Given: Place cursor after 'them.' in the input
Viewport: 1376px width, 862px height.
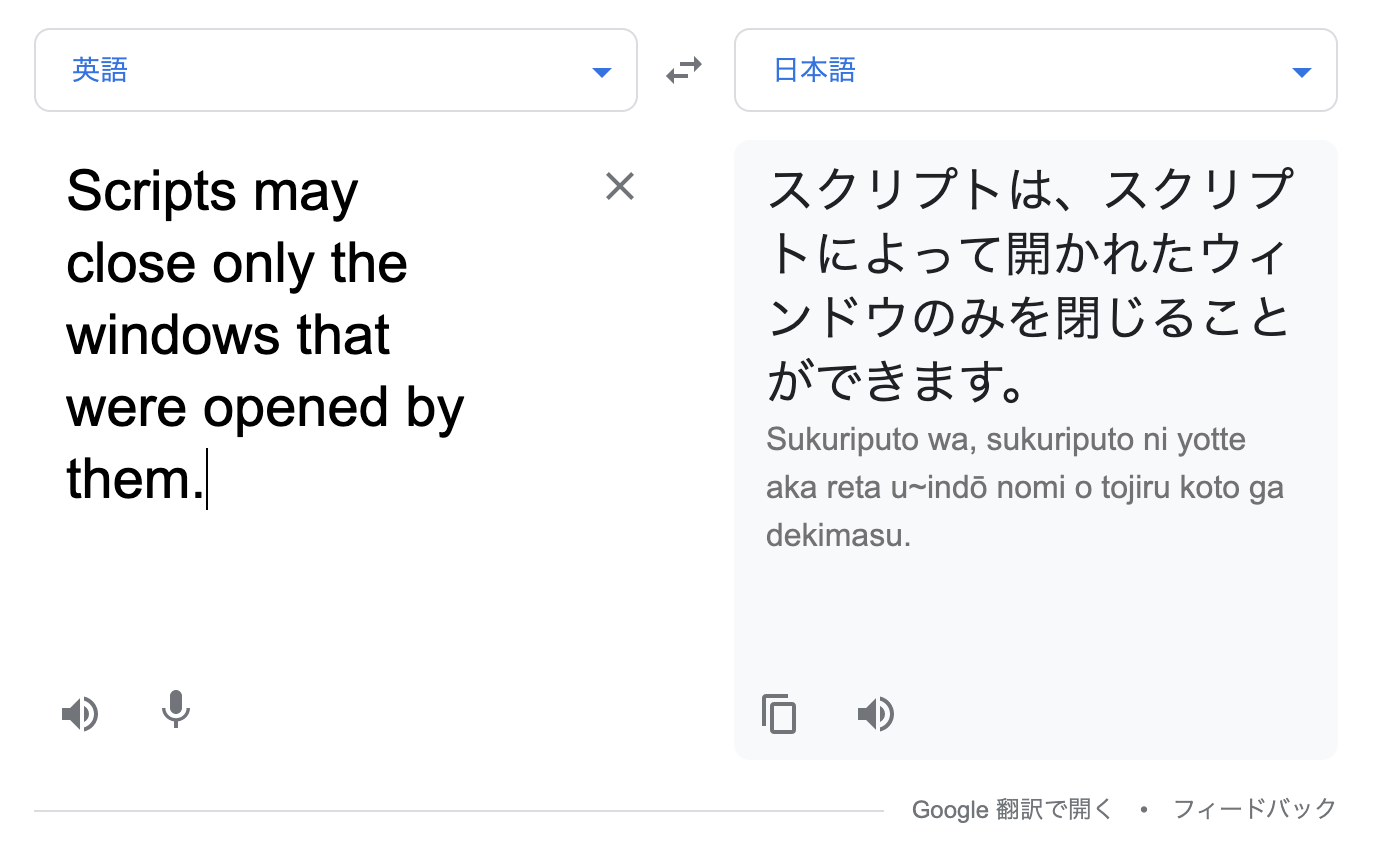Looking at the screenshot, I should [x=207, y=479].
